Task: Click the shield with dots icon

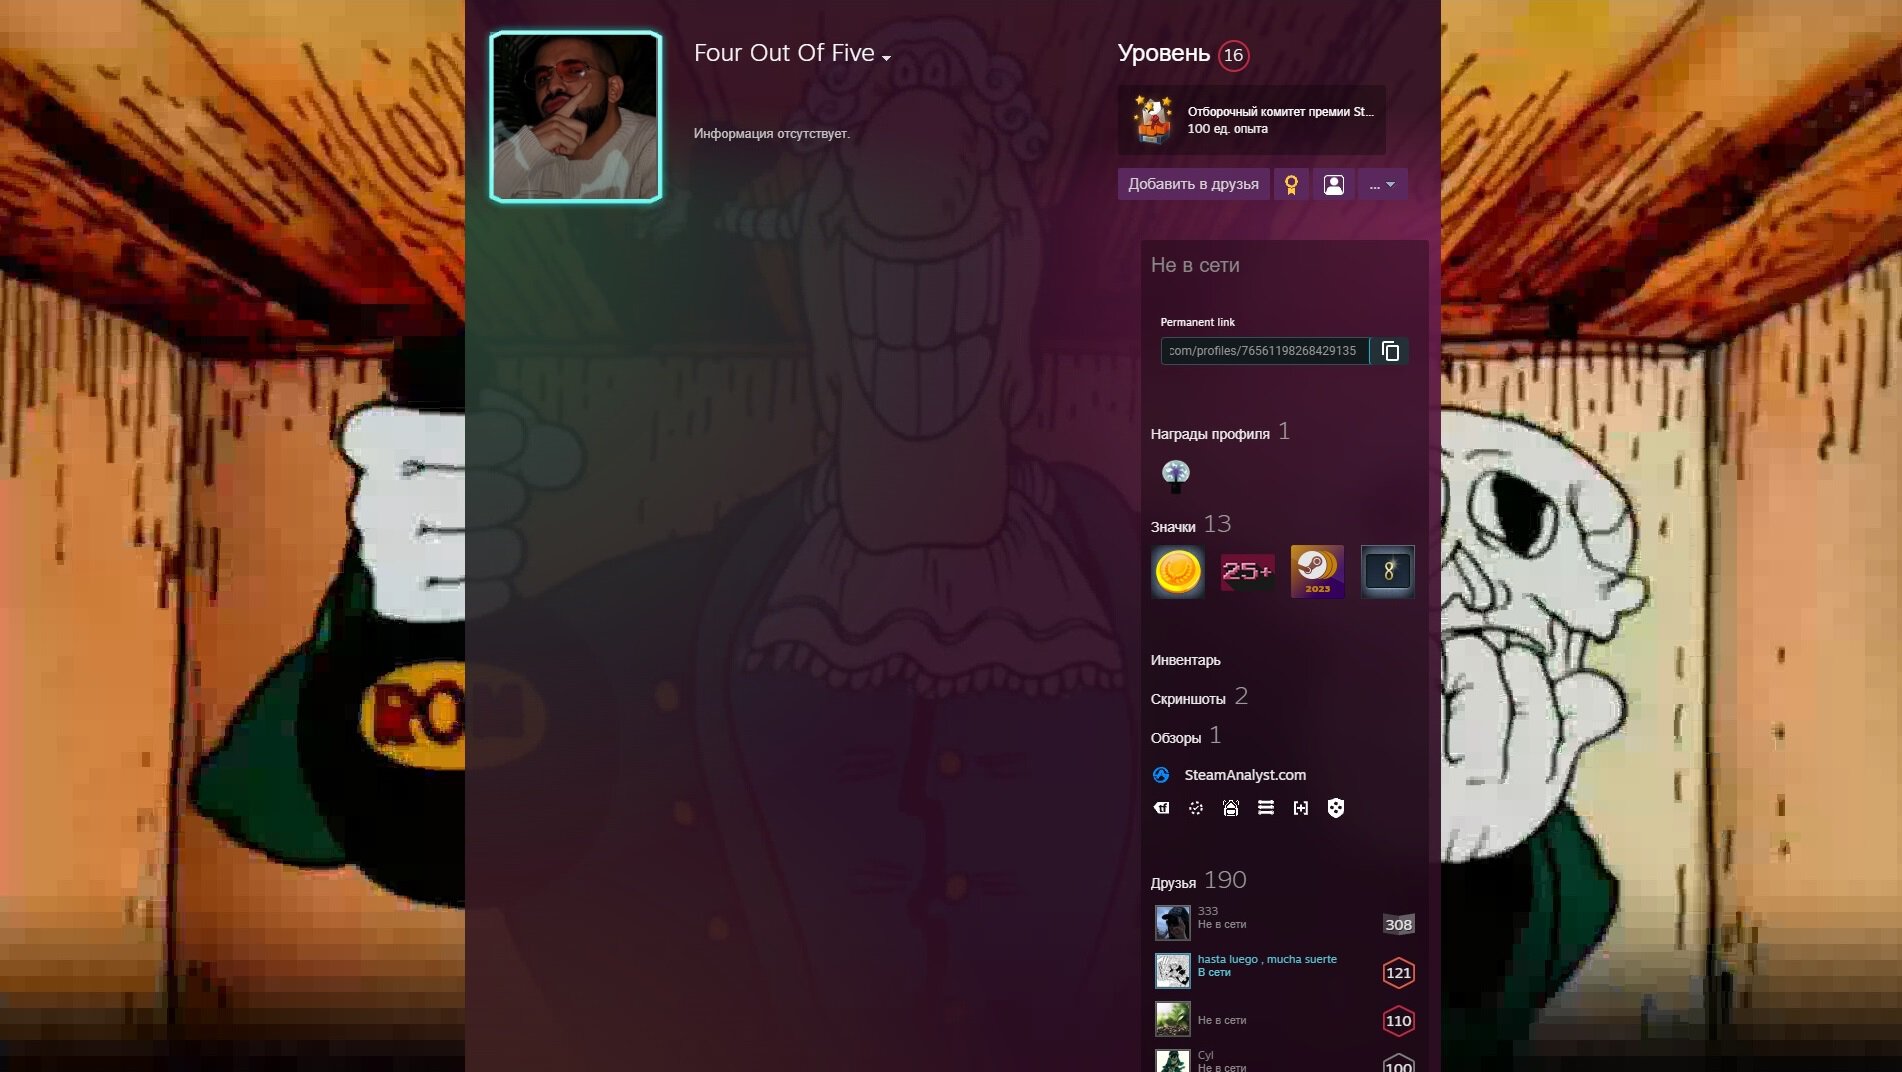Action: tap(1336, 808)
